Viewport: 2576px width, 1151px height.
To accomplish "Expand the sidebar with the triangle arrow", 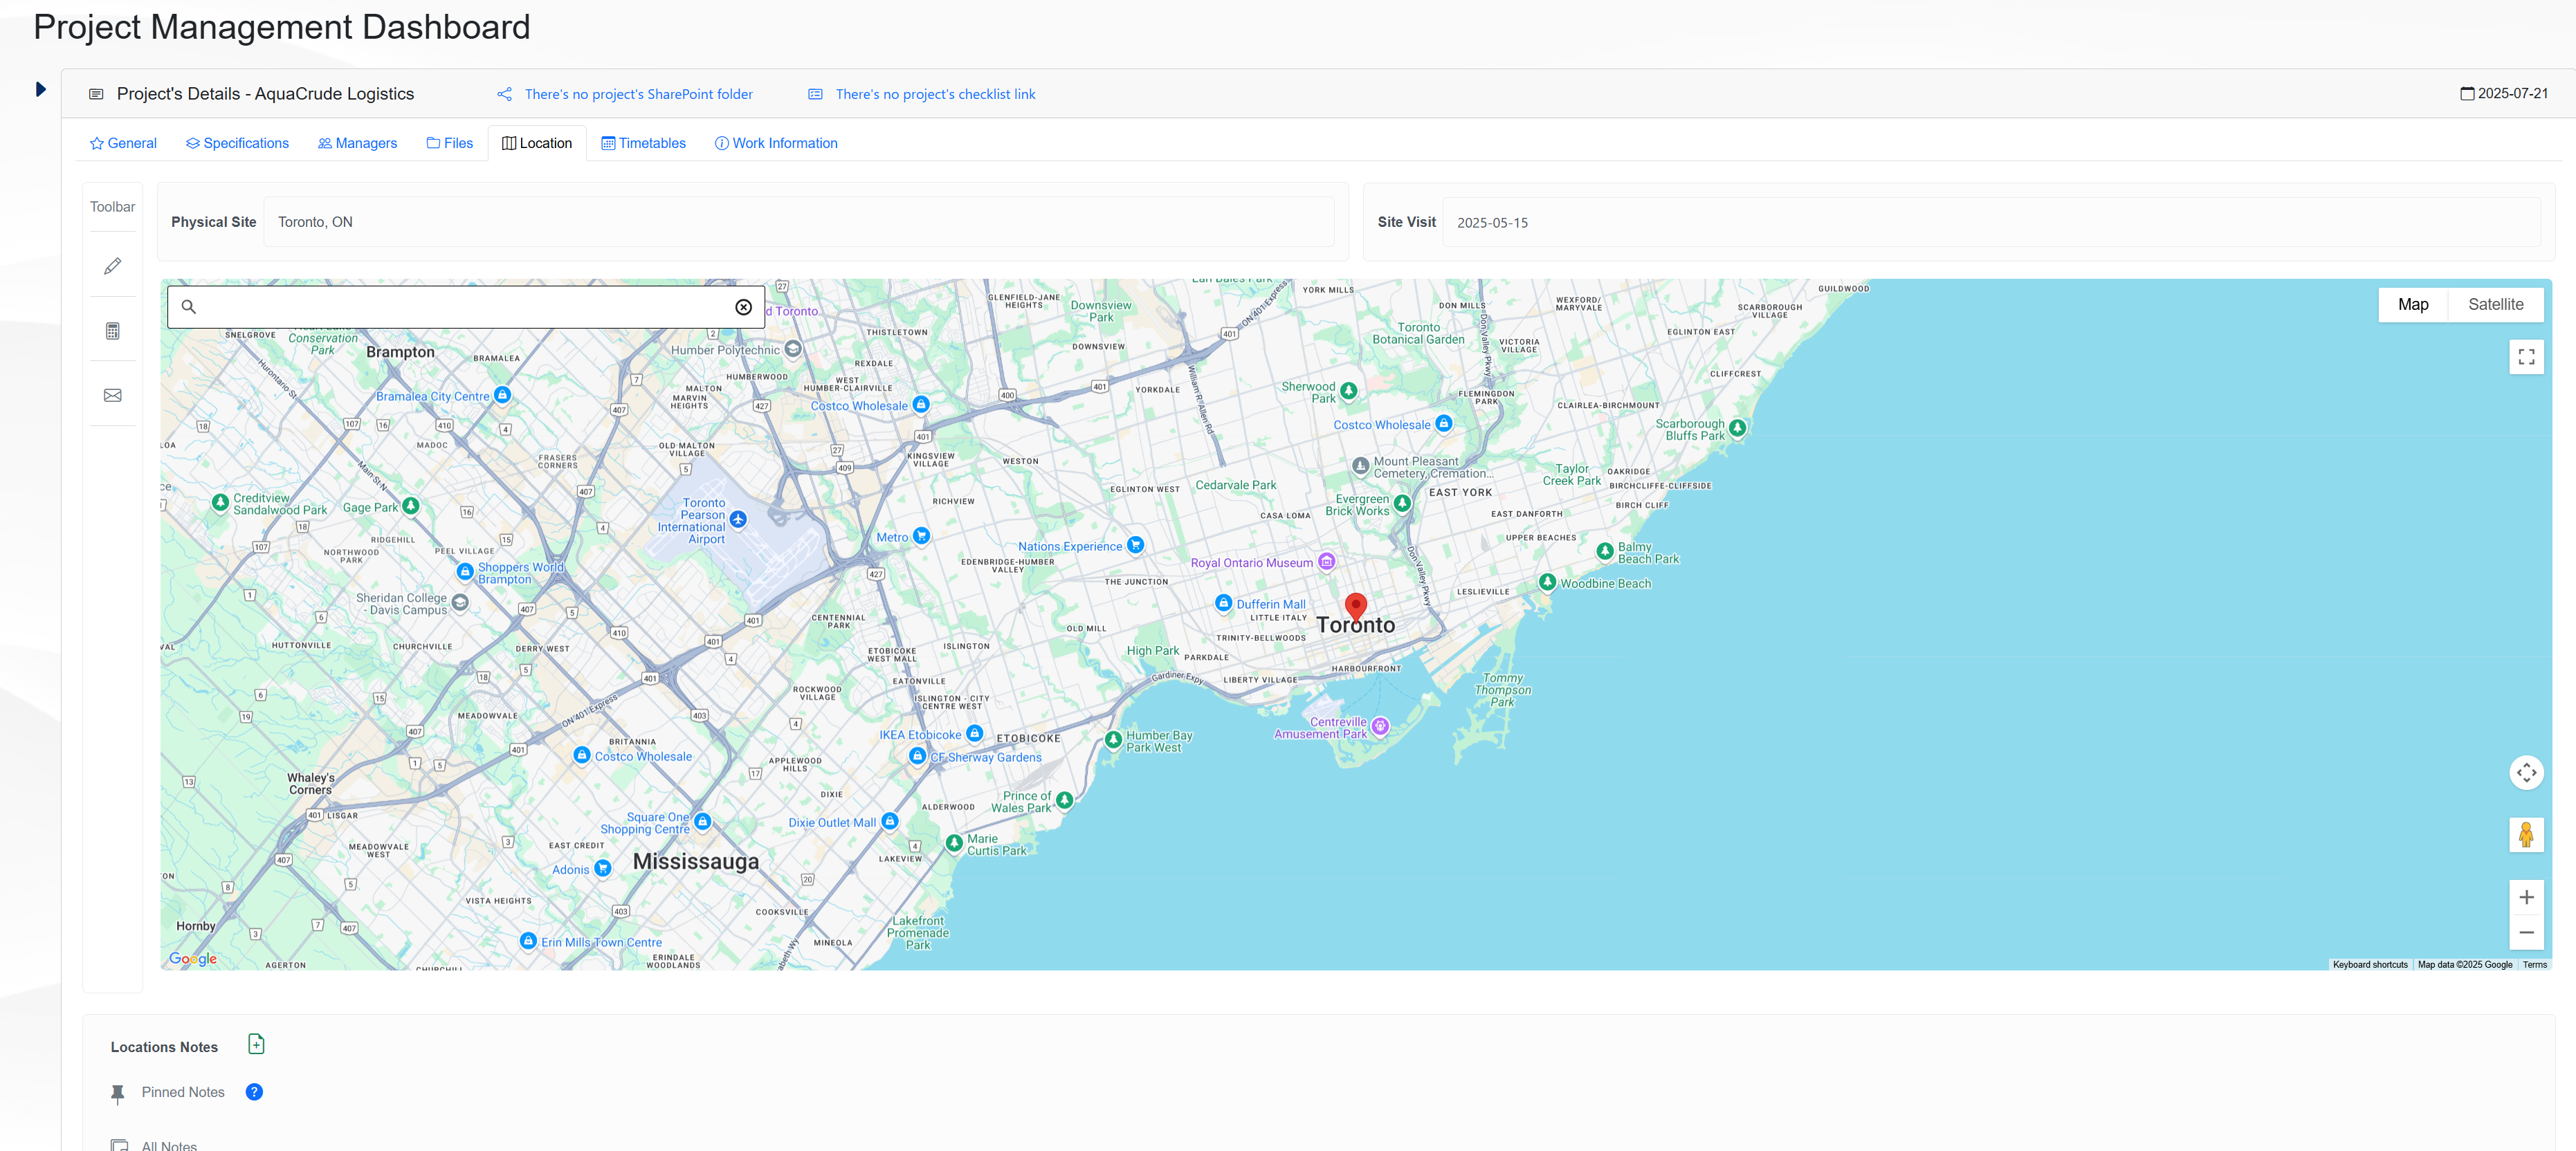I will (41, 90).
